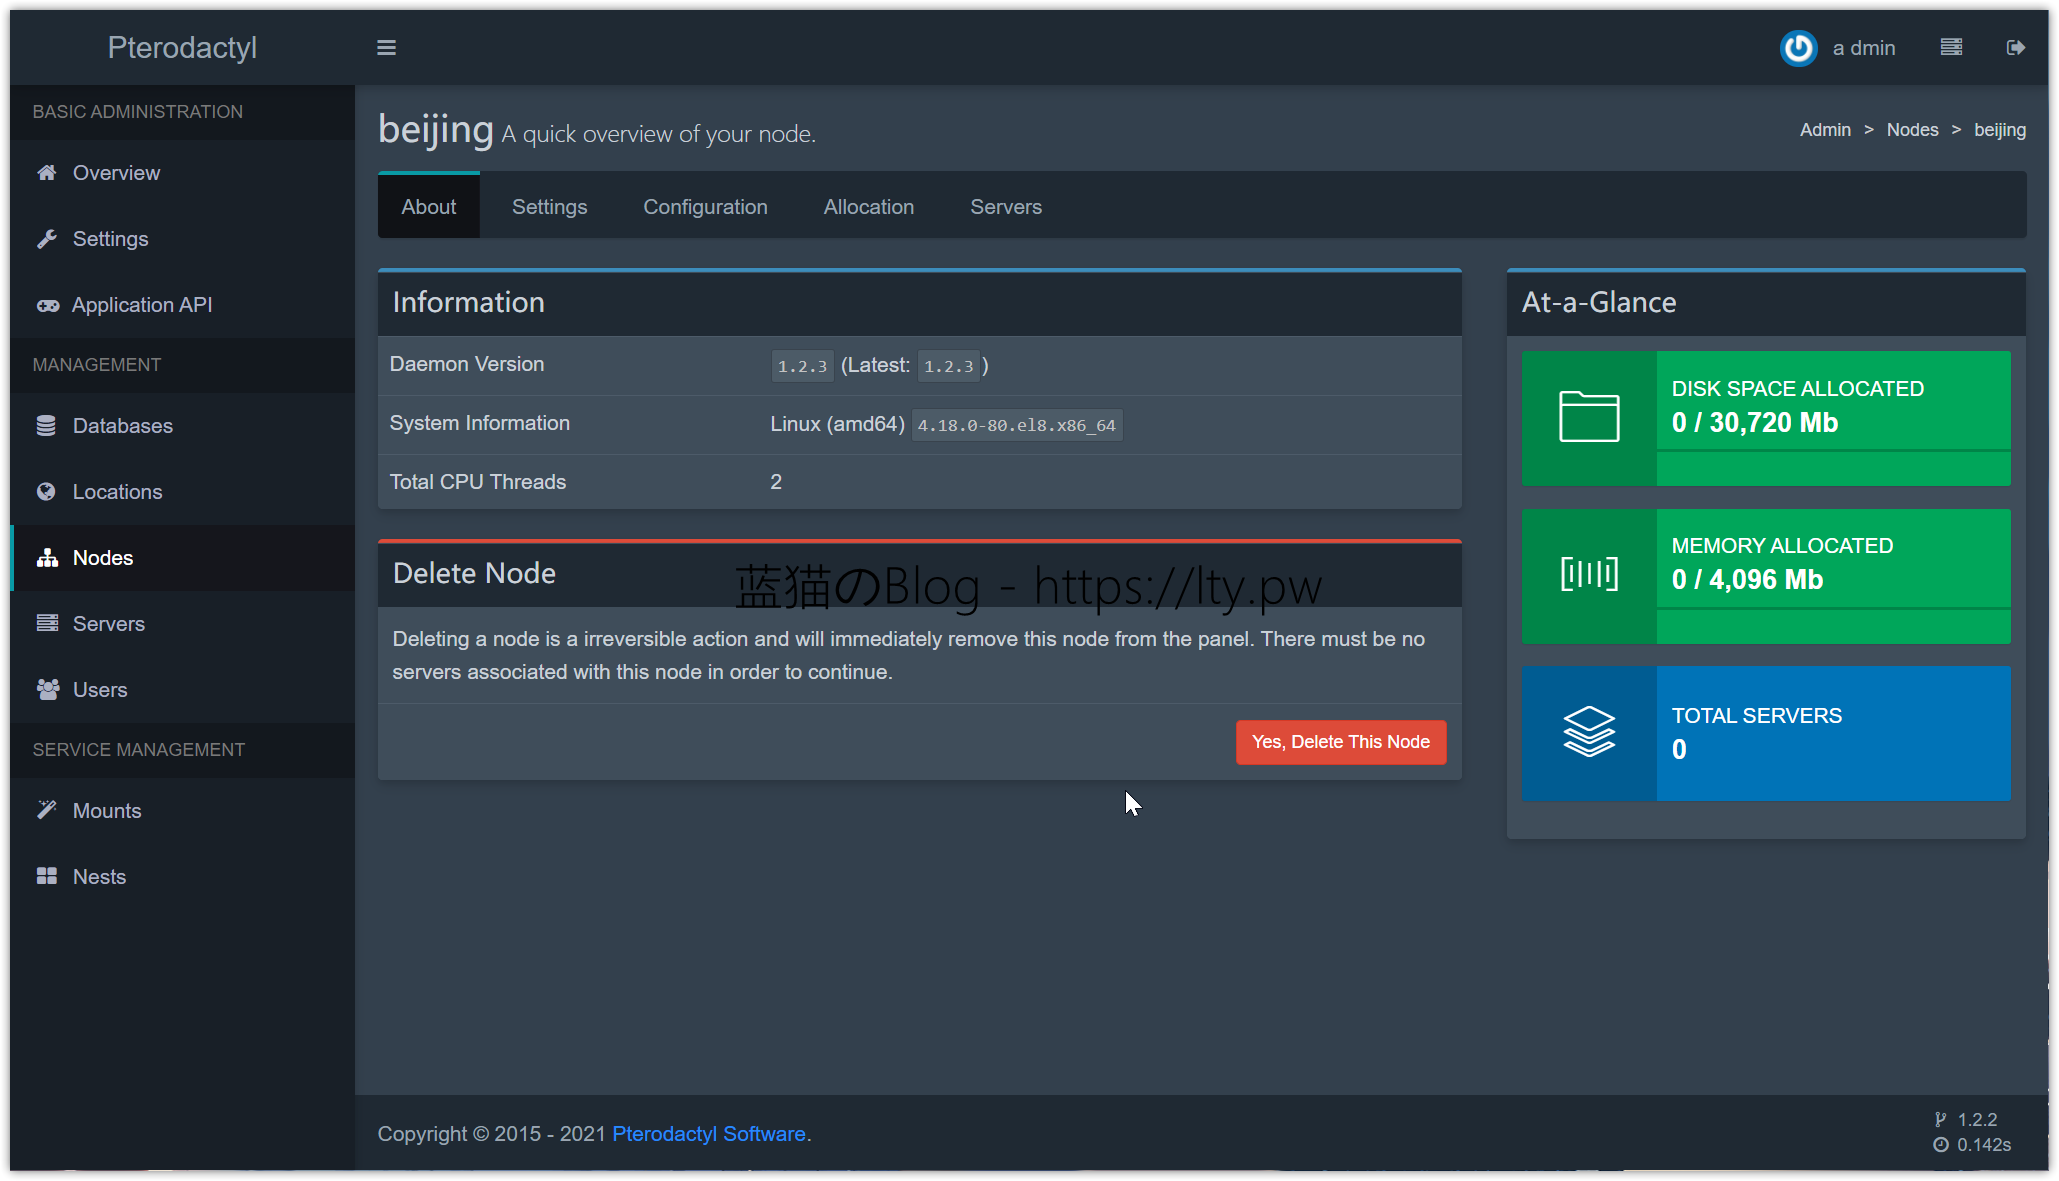2059x1181 pixels.
Task: Open Locations globe item in sidebar
Action: [x=117, y=492]
